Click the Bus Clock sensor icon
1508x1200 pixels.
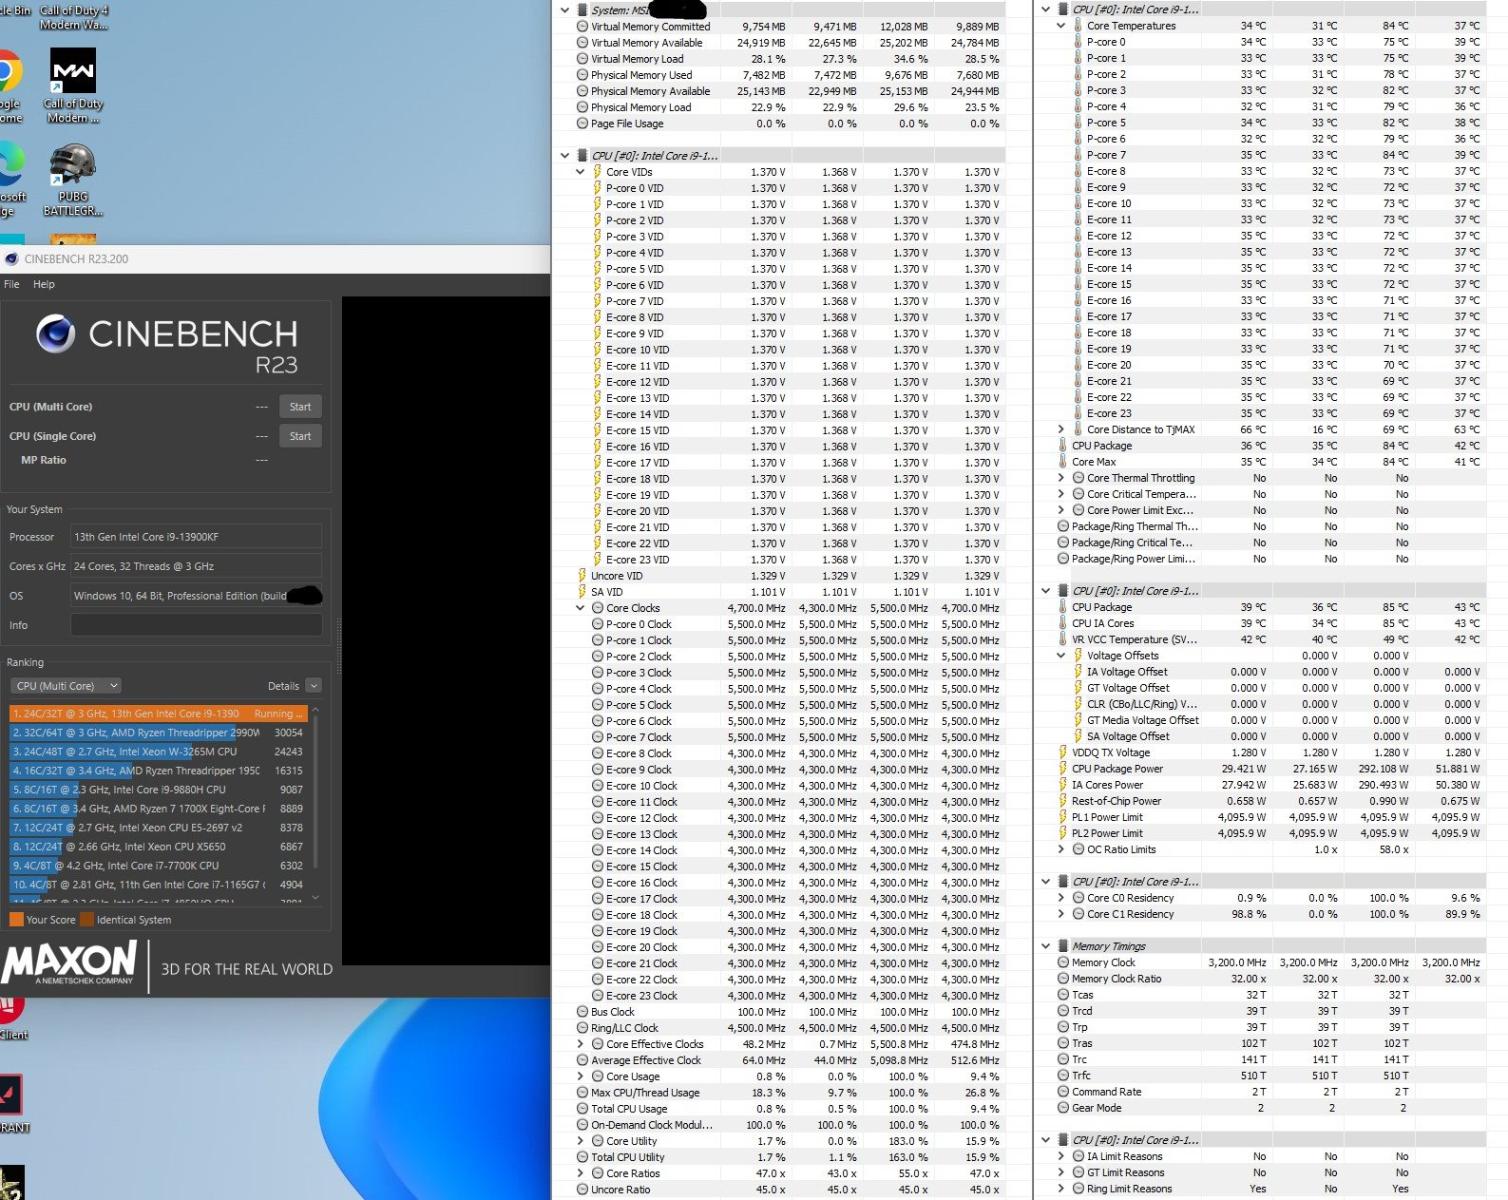click(582, 1012)
